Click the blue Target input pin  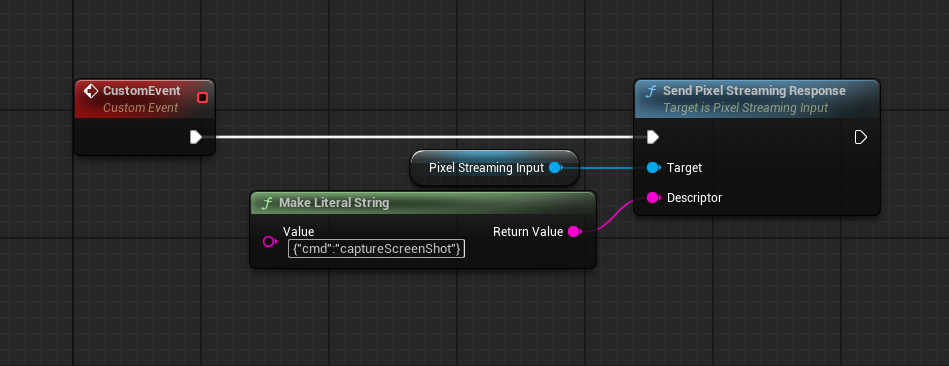pyautogui.click(x=653, y=168)
